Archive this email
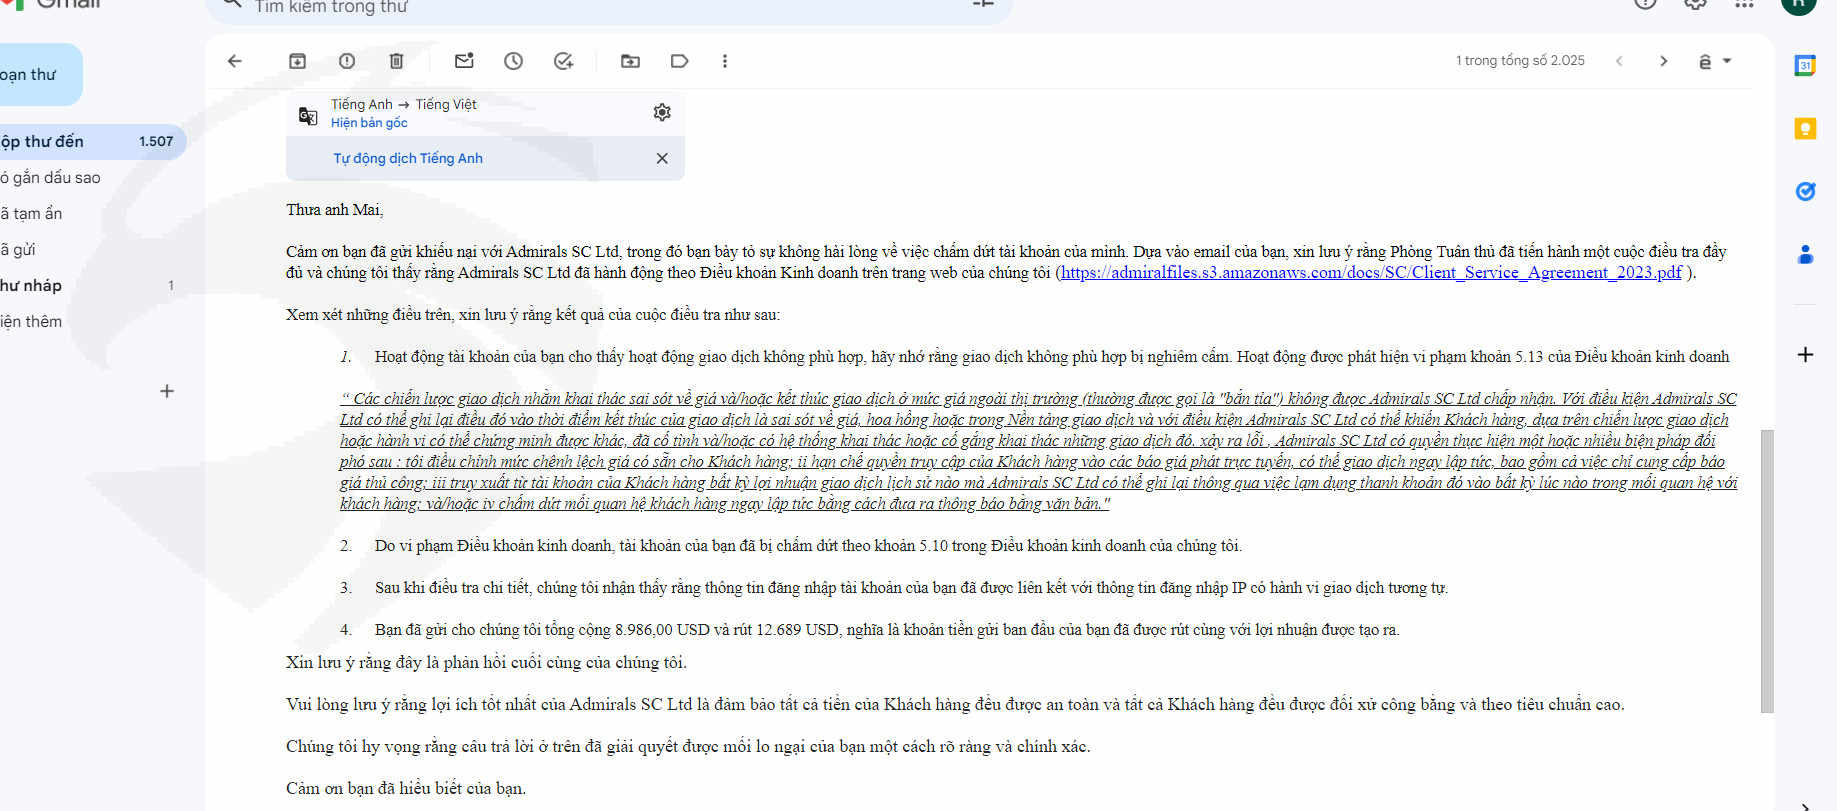1837x811 pixels. tap(297, 61)
